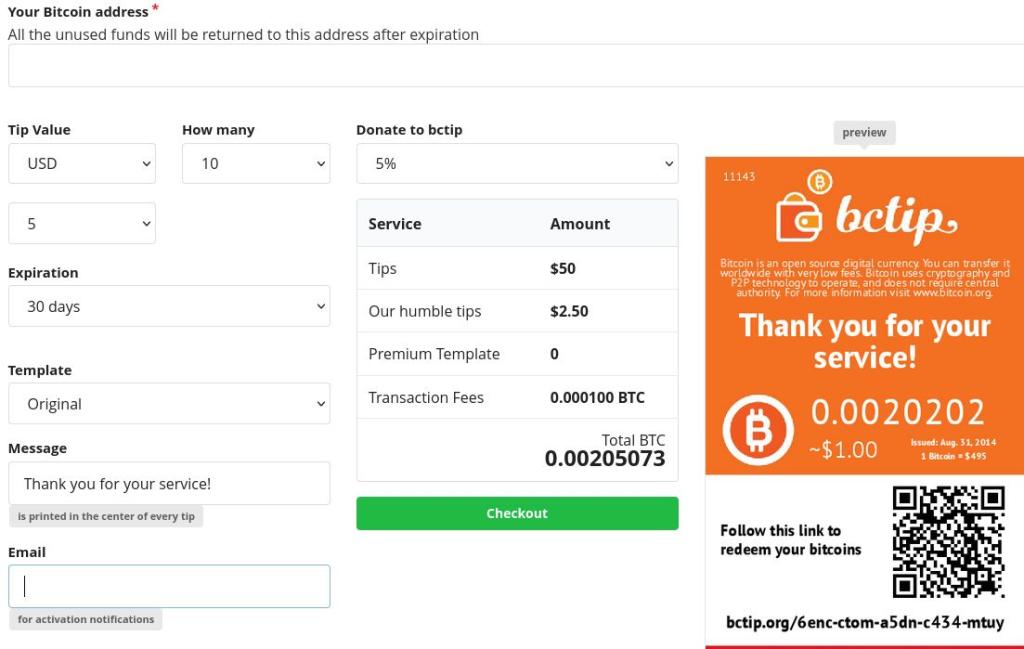This screenshot has height=649, width=1024.
Task: Change the Donate to bctip percentage
Action: 517,163
